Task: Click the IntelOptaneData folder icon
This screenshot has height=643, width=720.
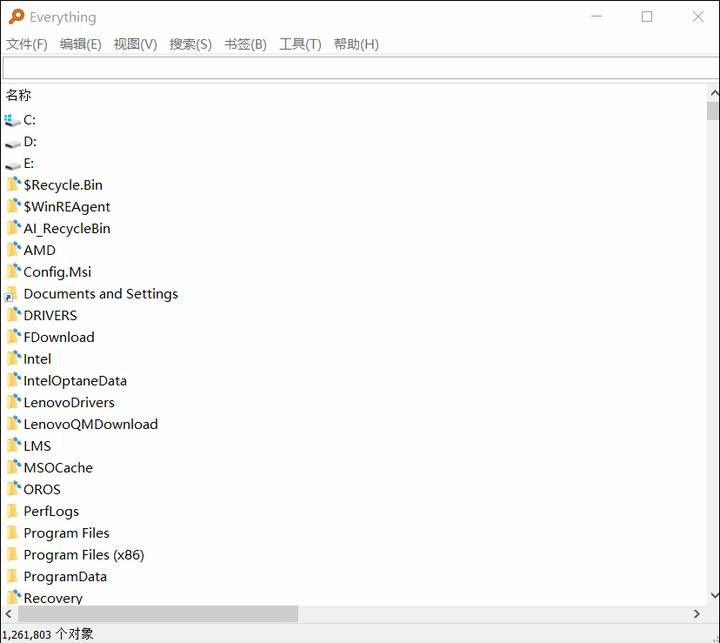Action: [x=14, y=380]
